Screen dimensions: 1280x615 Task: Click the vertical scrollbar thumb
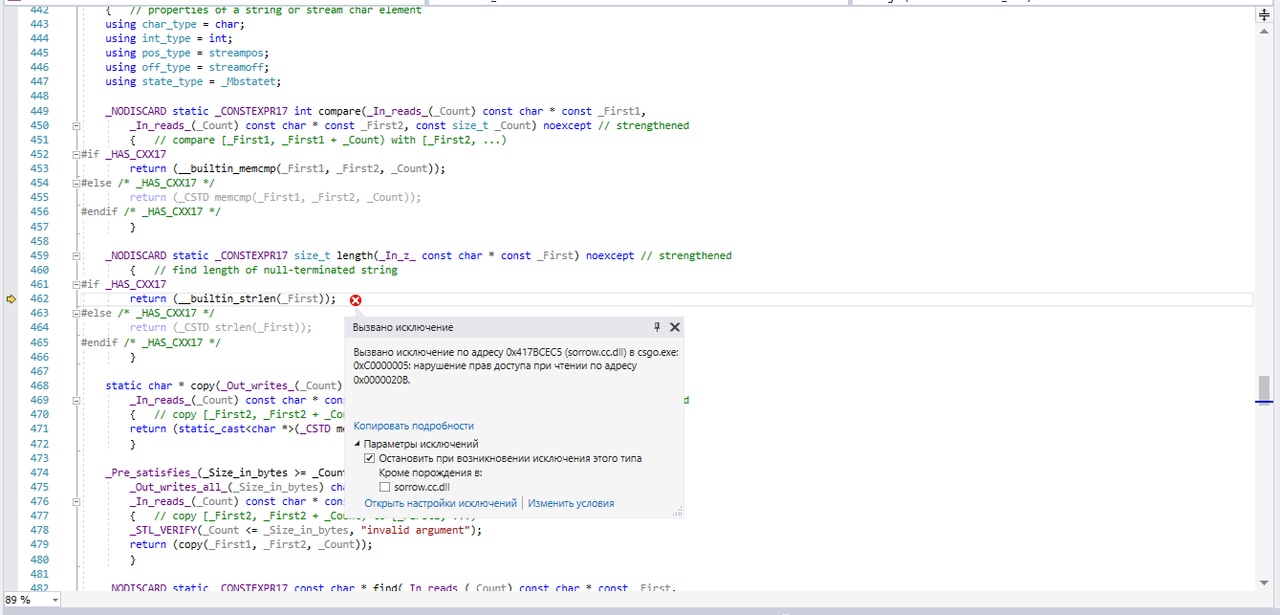1264,387
